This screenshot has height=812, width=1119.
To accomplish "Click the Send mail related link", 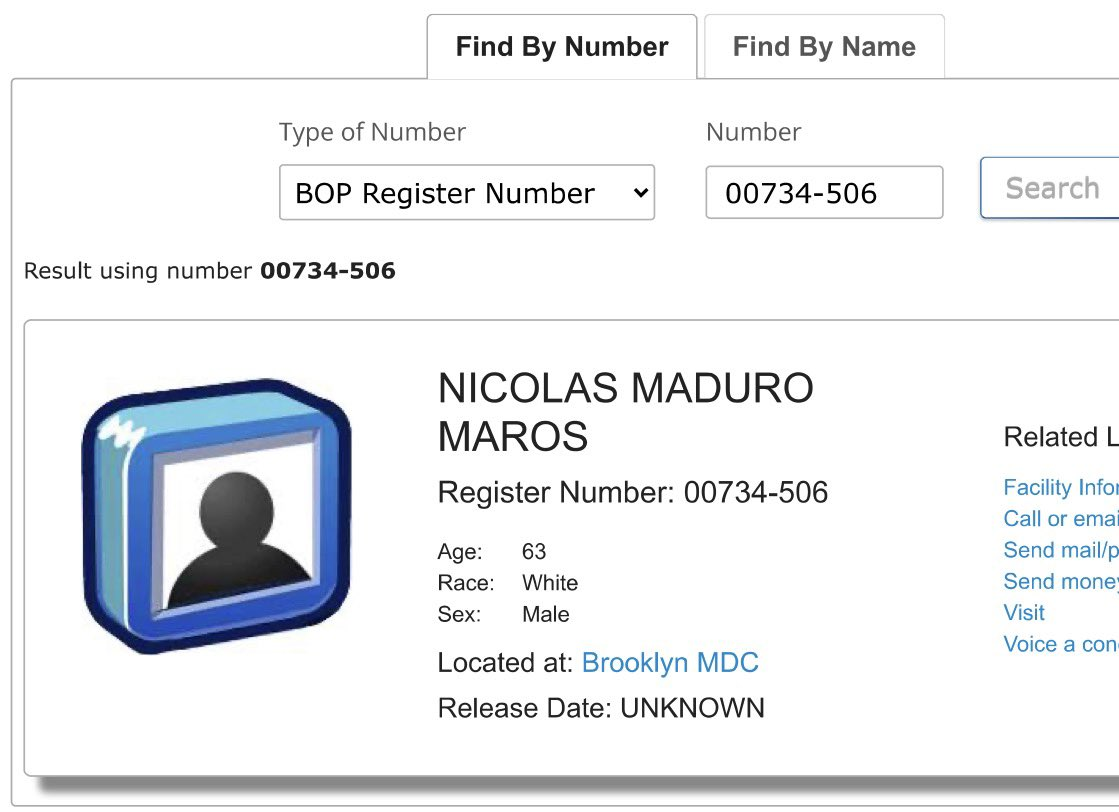I will 1060,550.
